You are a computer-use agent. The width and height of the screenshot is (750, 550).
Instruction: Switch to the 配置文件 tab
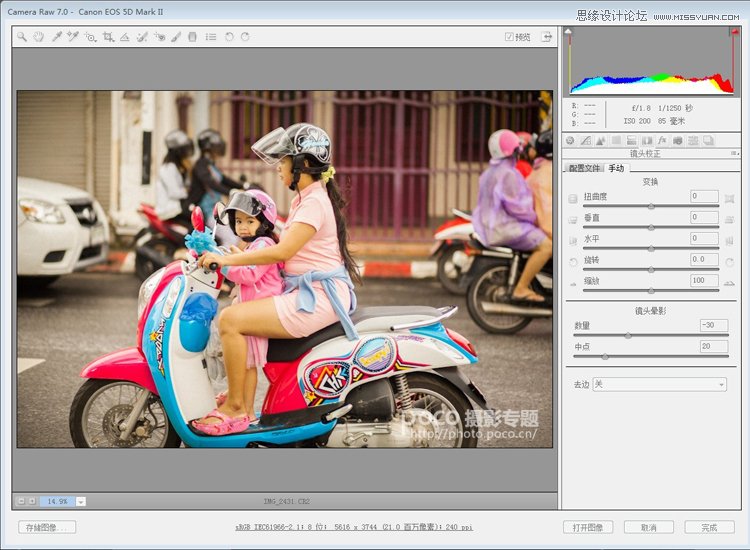point(583,168)
